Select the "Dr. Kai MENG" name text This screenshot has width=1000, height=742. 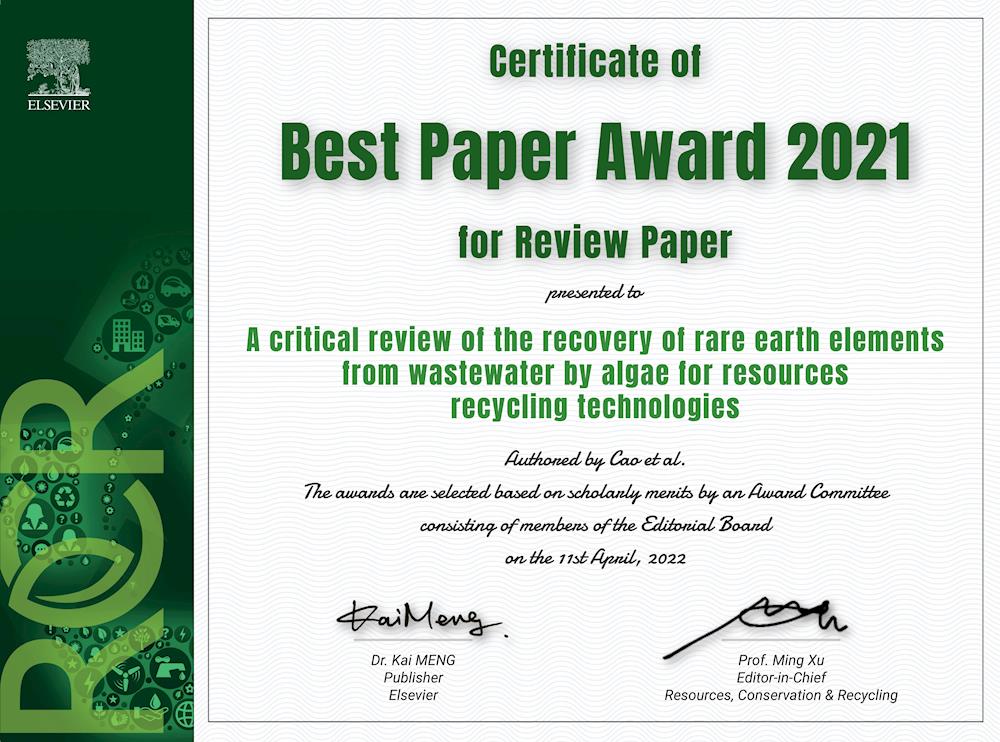pyautogui.click(x=413, y=660)
